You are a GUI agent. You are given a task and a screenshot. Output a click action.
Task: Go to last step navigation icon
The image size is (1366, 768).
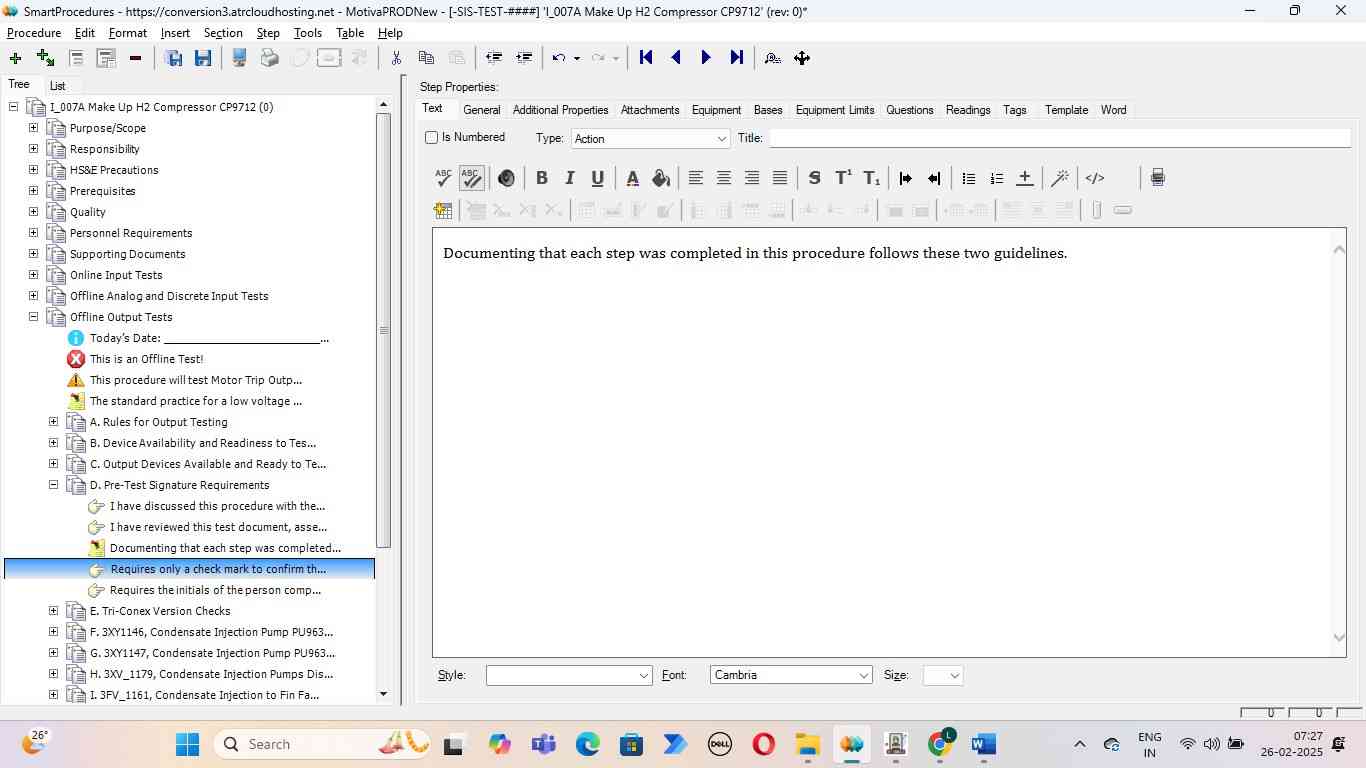[x=737, y=58]
